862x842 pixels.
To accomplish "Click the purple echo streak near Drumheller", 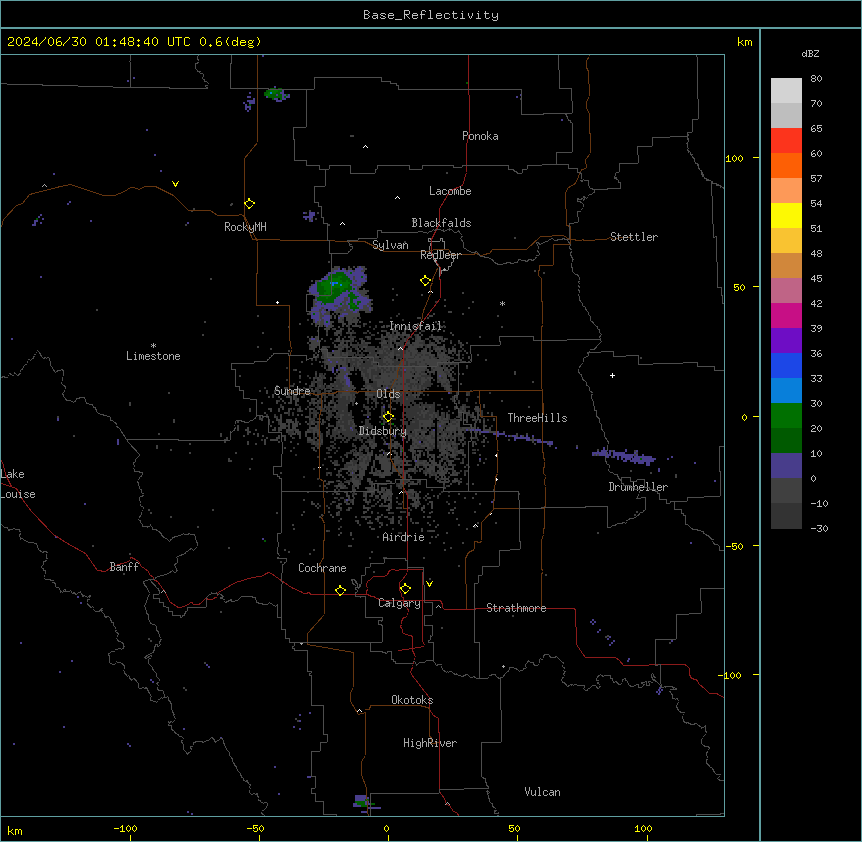I will (x=624, y=456).
